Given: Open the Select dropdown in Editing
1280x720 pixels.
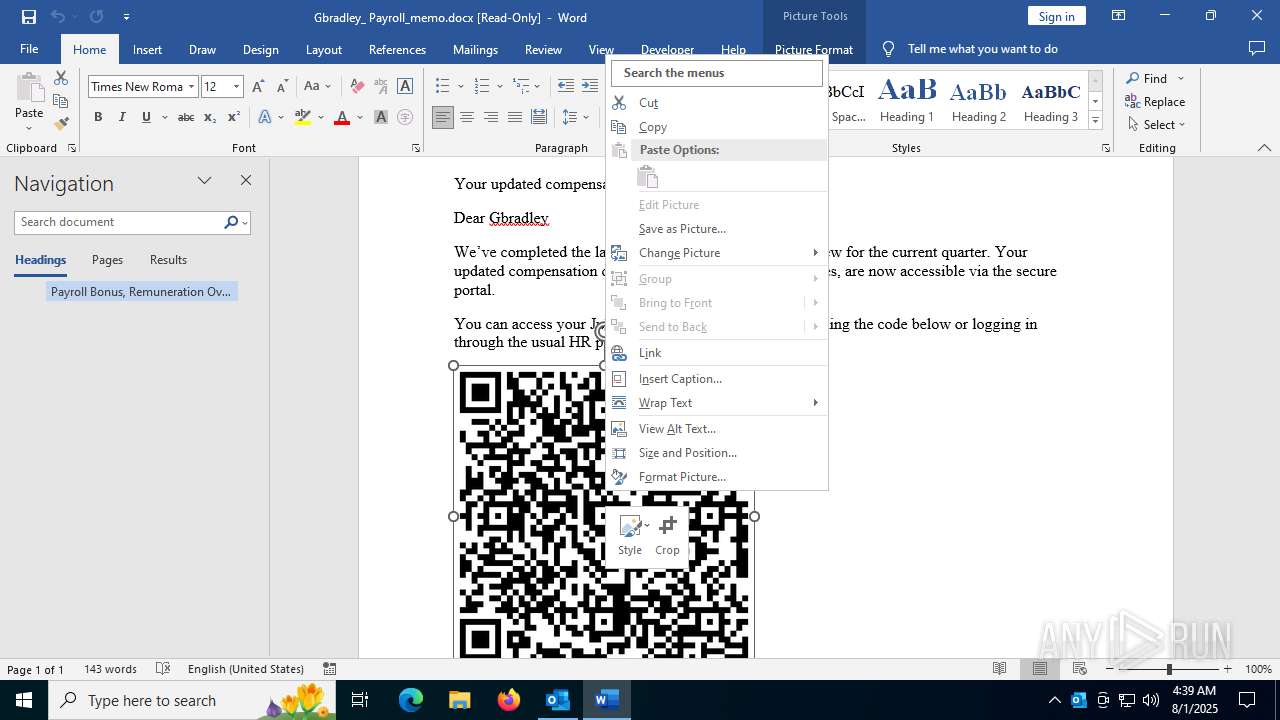Looking at the screenshot, I should 1155,124.
